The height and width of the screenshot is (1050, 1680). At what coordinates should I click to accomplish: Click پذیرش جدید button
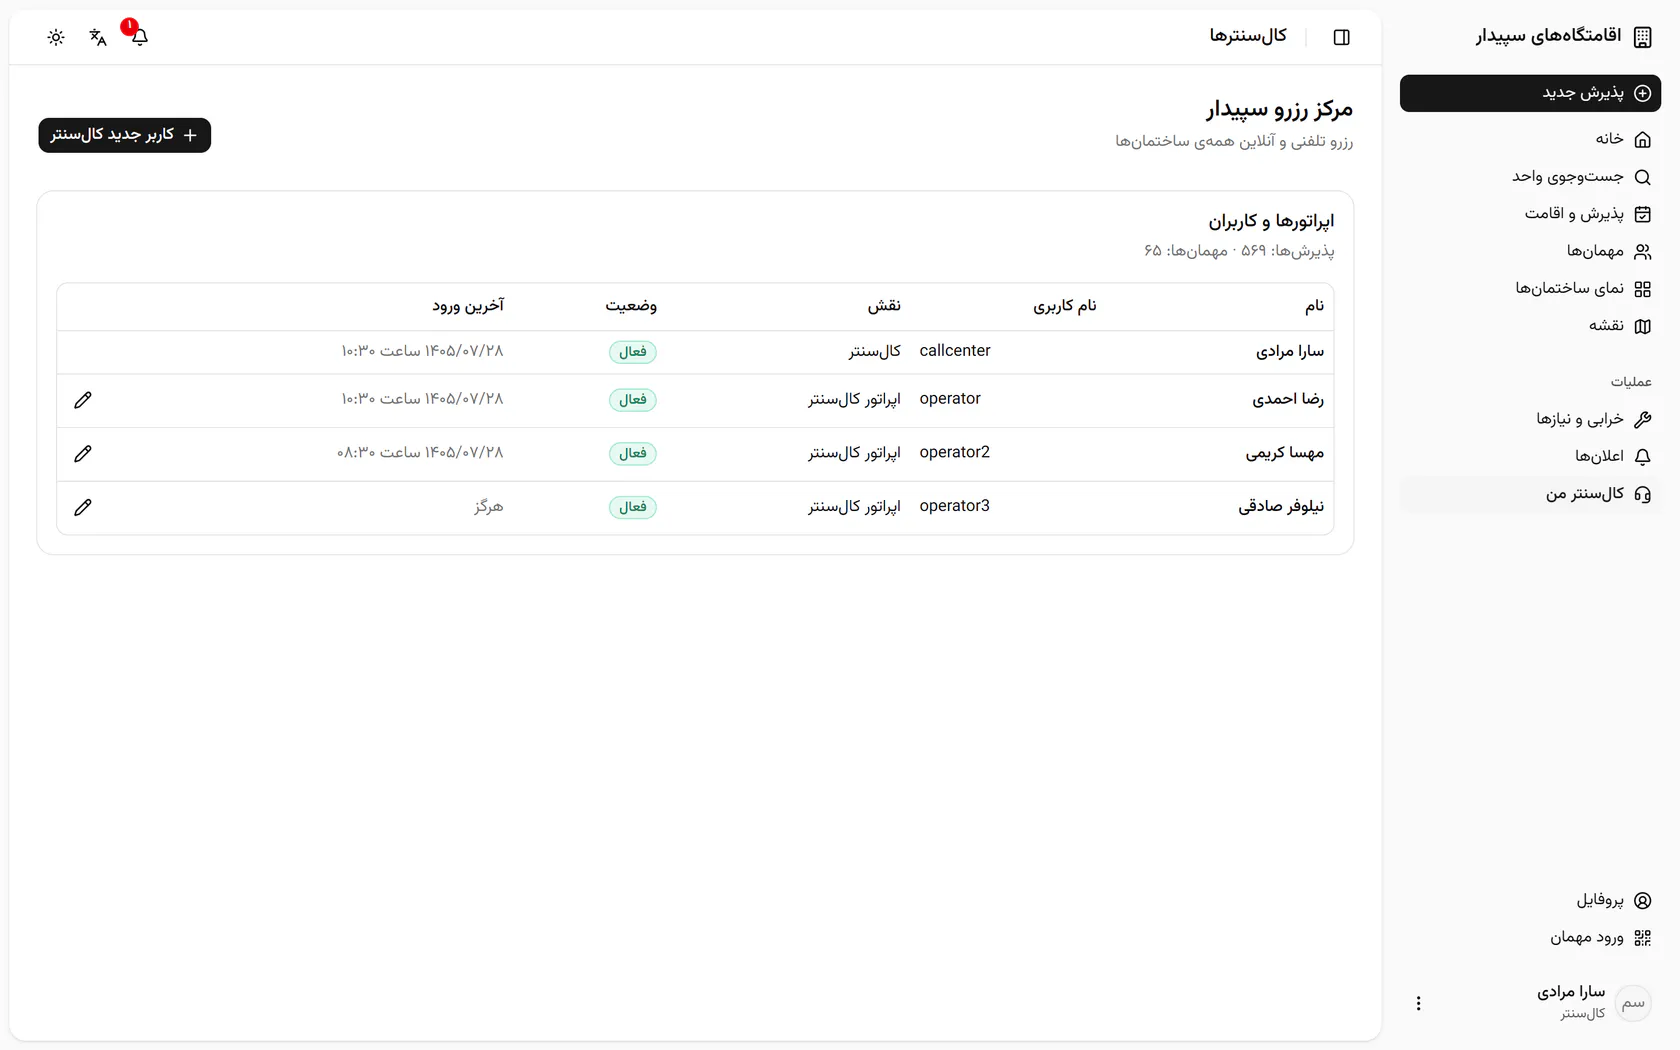pos(1530,93)
